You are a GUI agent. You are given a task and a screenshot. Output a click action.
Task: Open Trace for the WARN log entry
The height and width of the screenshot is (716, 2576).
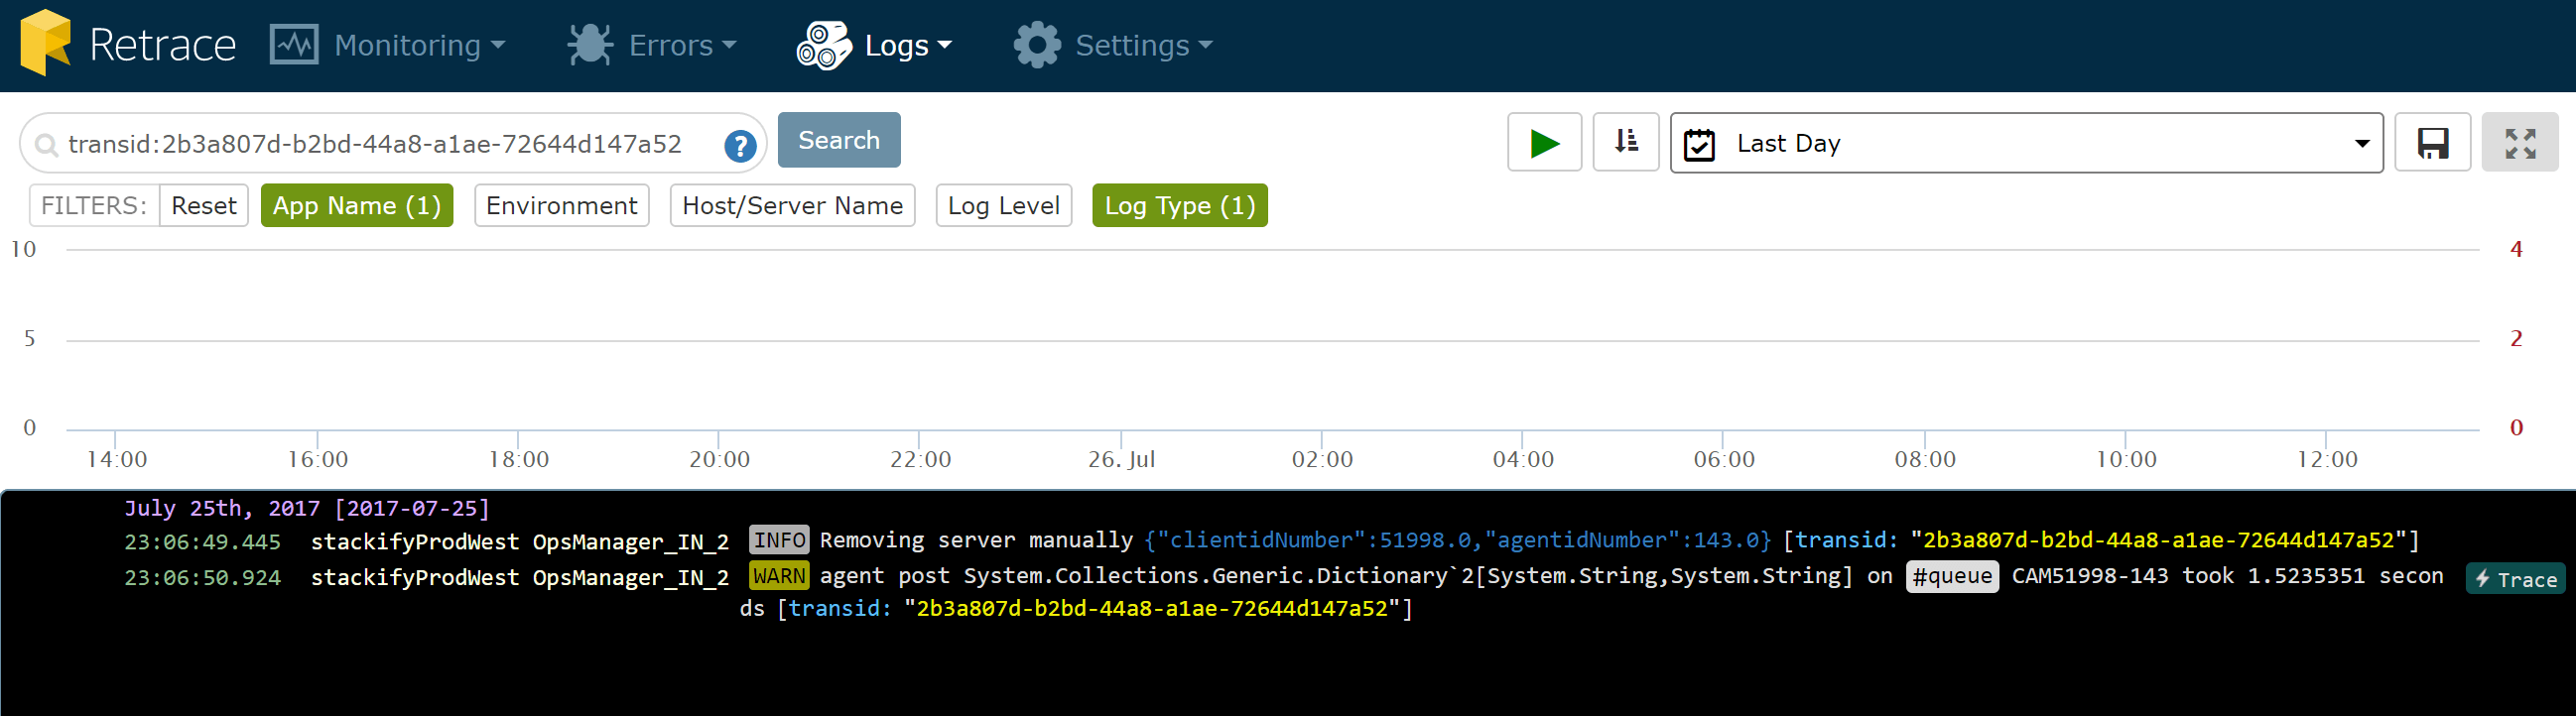(x=2515, y=579)
